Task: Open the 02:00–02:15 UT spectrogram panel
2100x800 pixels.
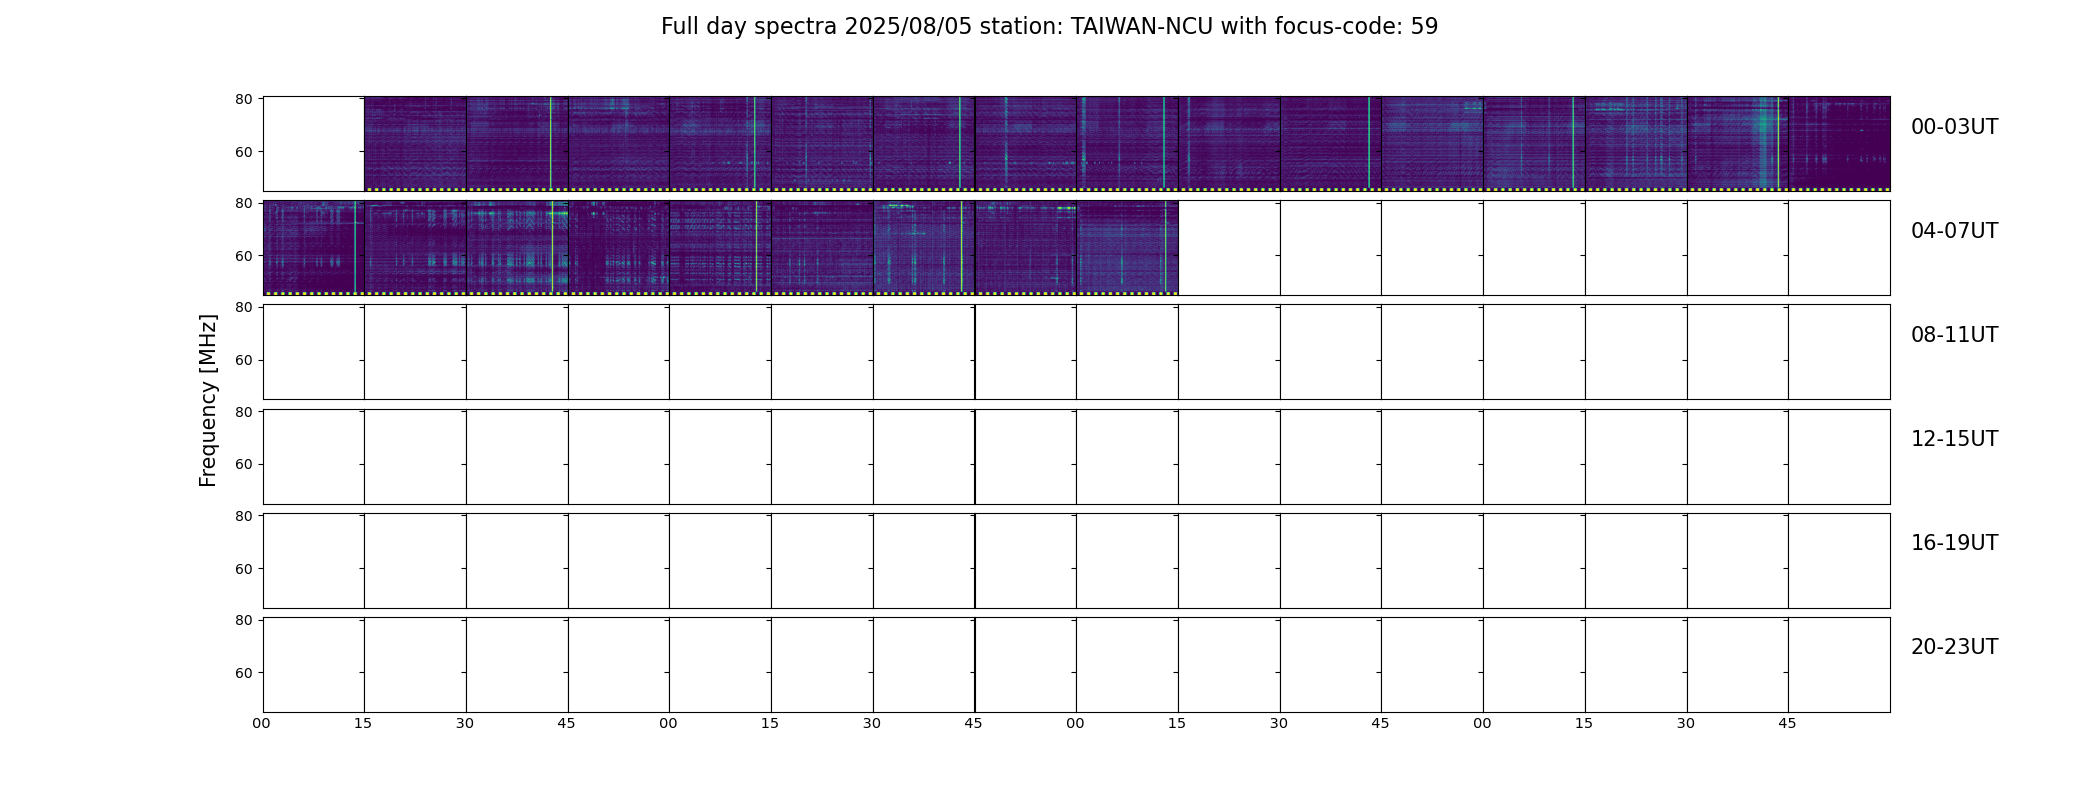Action: (1127, 144)
